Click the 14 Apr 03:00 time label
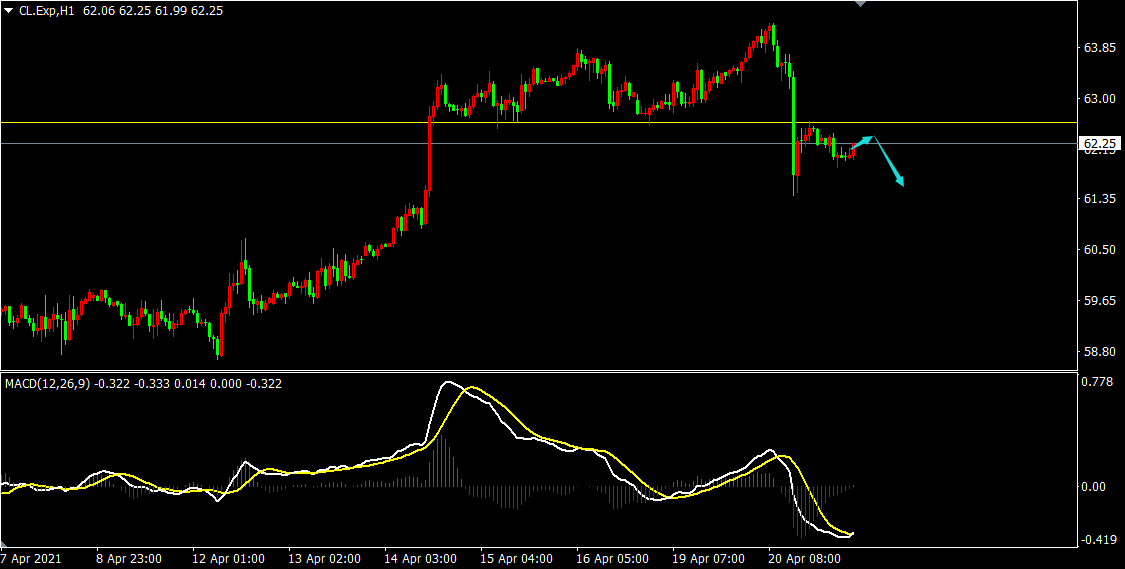 (421, 558)
